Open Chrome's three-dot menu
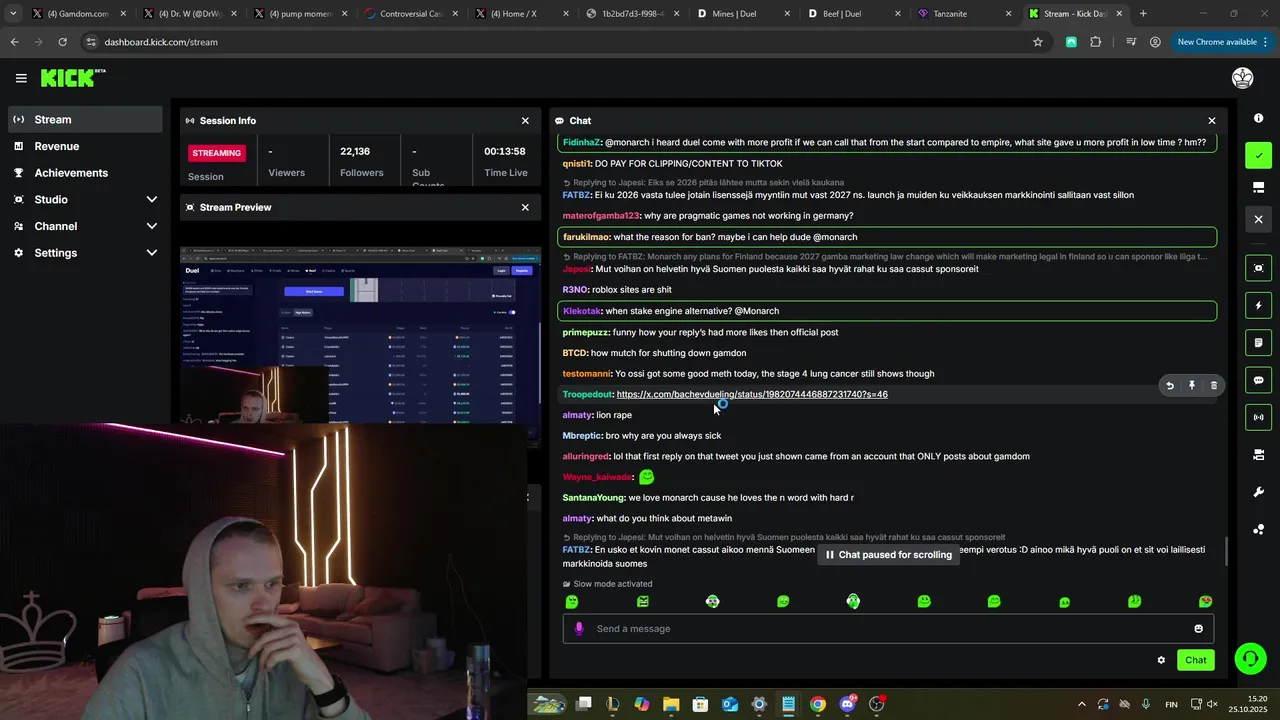 click(1266, 42)
